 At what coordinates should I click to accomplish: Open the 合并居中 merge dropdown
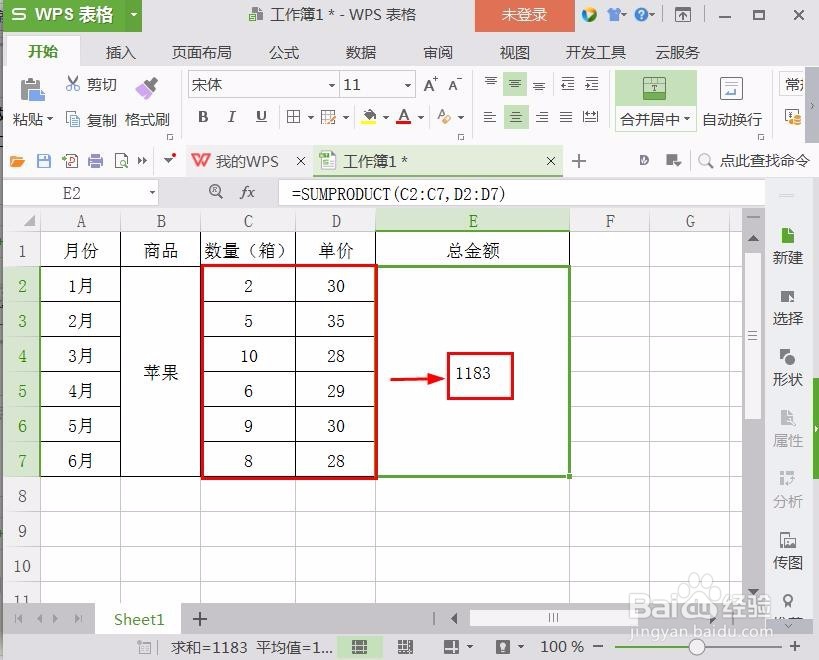click(x=688, y=119)
